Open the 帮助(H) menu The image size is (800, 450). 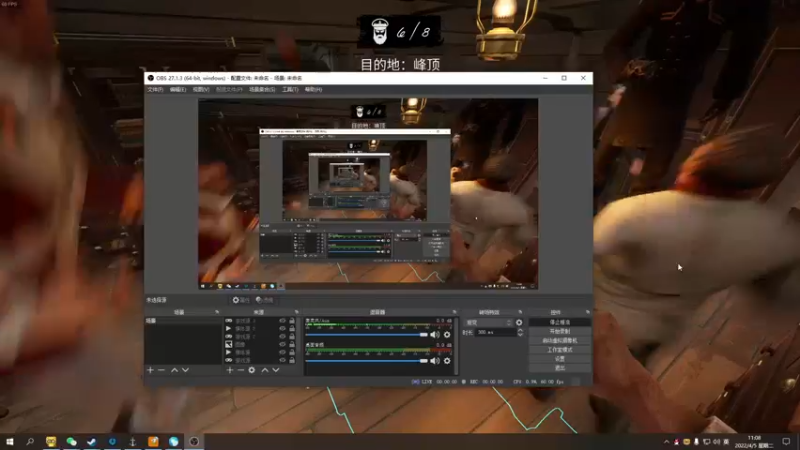coord(313,89)
